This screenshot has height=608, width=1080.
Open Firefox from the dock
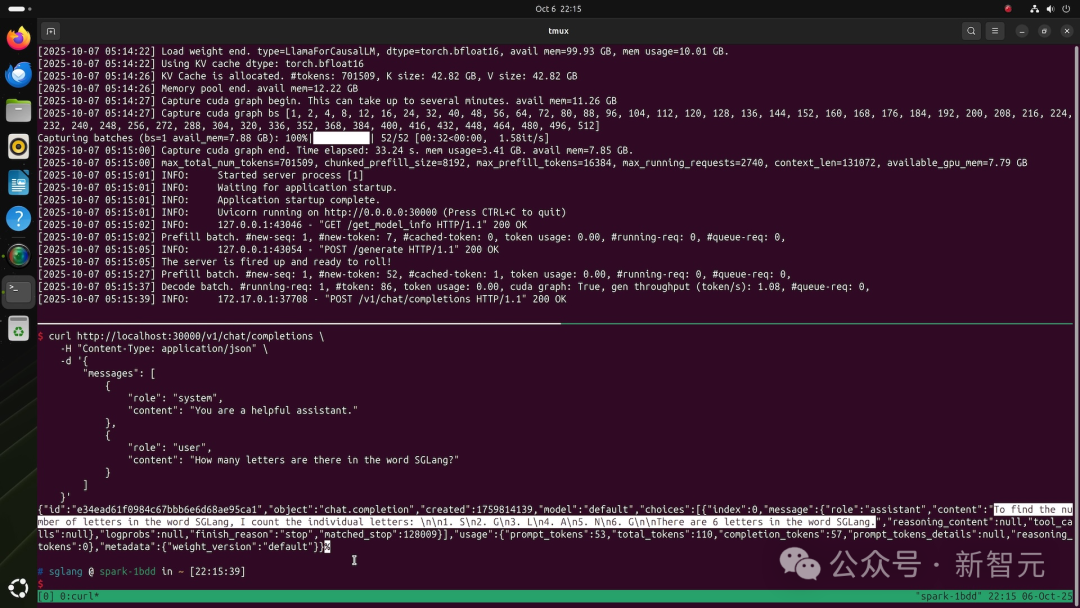click(x=18, y=39)
